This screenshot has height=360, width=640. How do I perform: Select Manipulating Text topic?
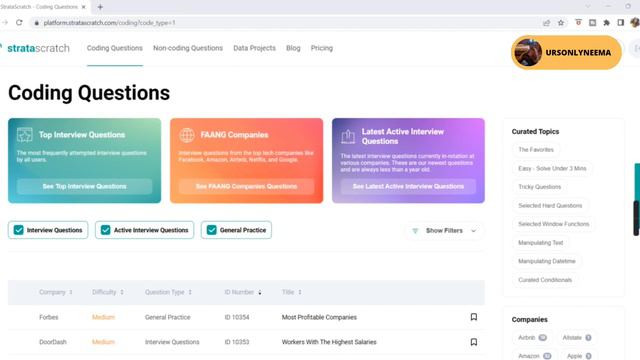(540, 243)
